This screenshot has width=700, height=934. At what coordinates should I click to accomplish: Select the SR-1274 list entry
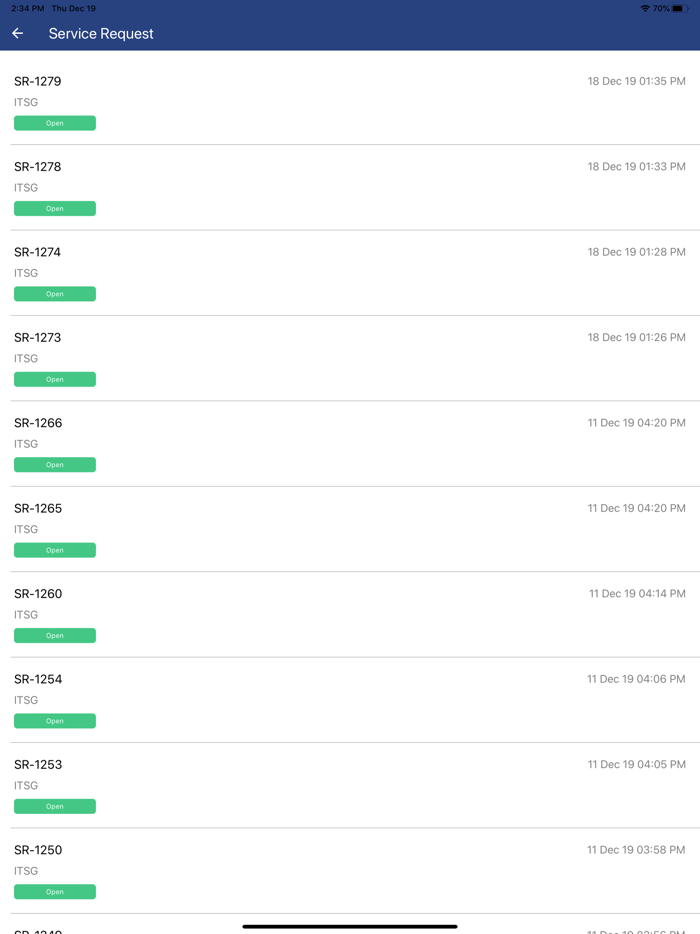38,252
